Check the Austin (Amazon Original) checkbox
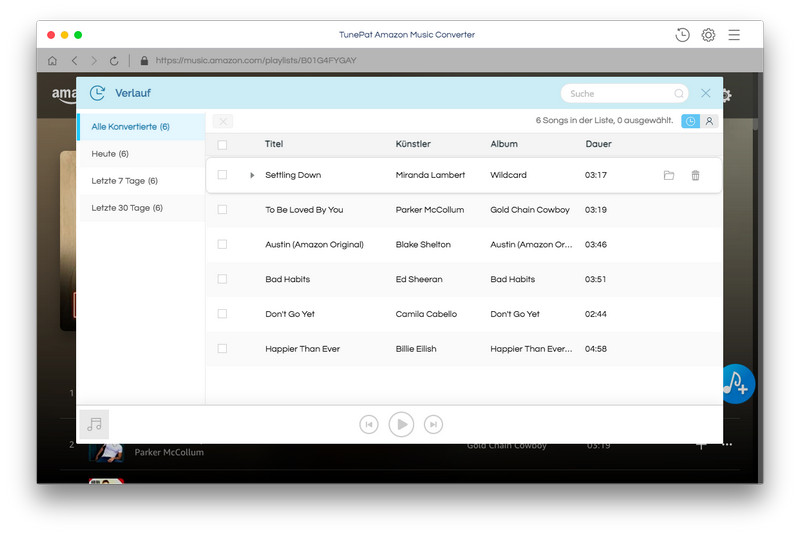 [222, 244]
